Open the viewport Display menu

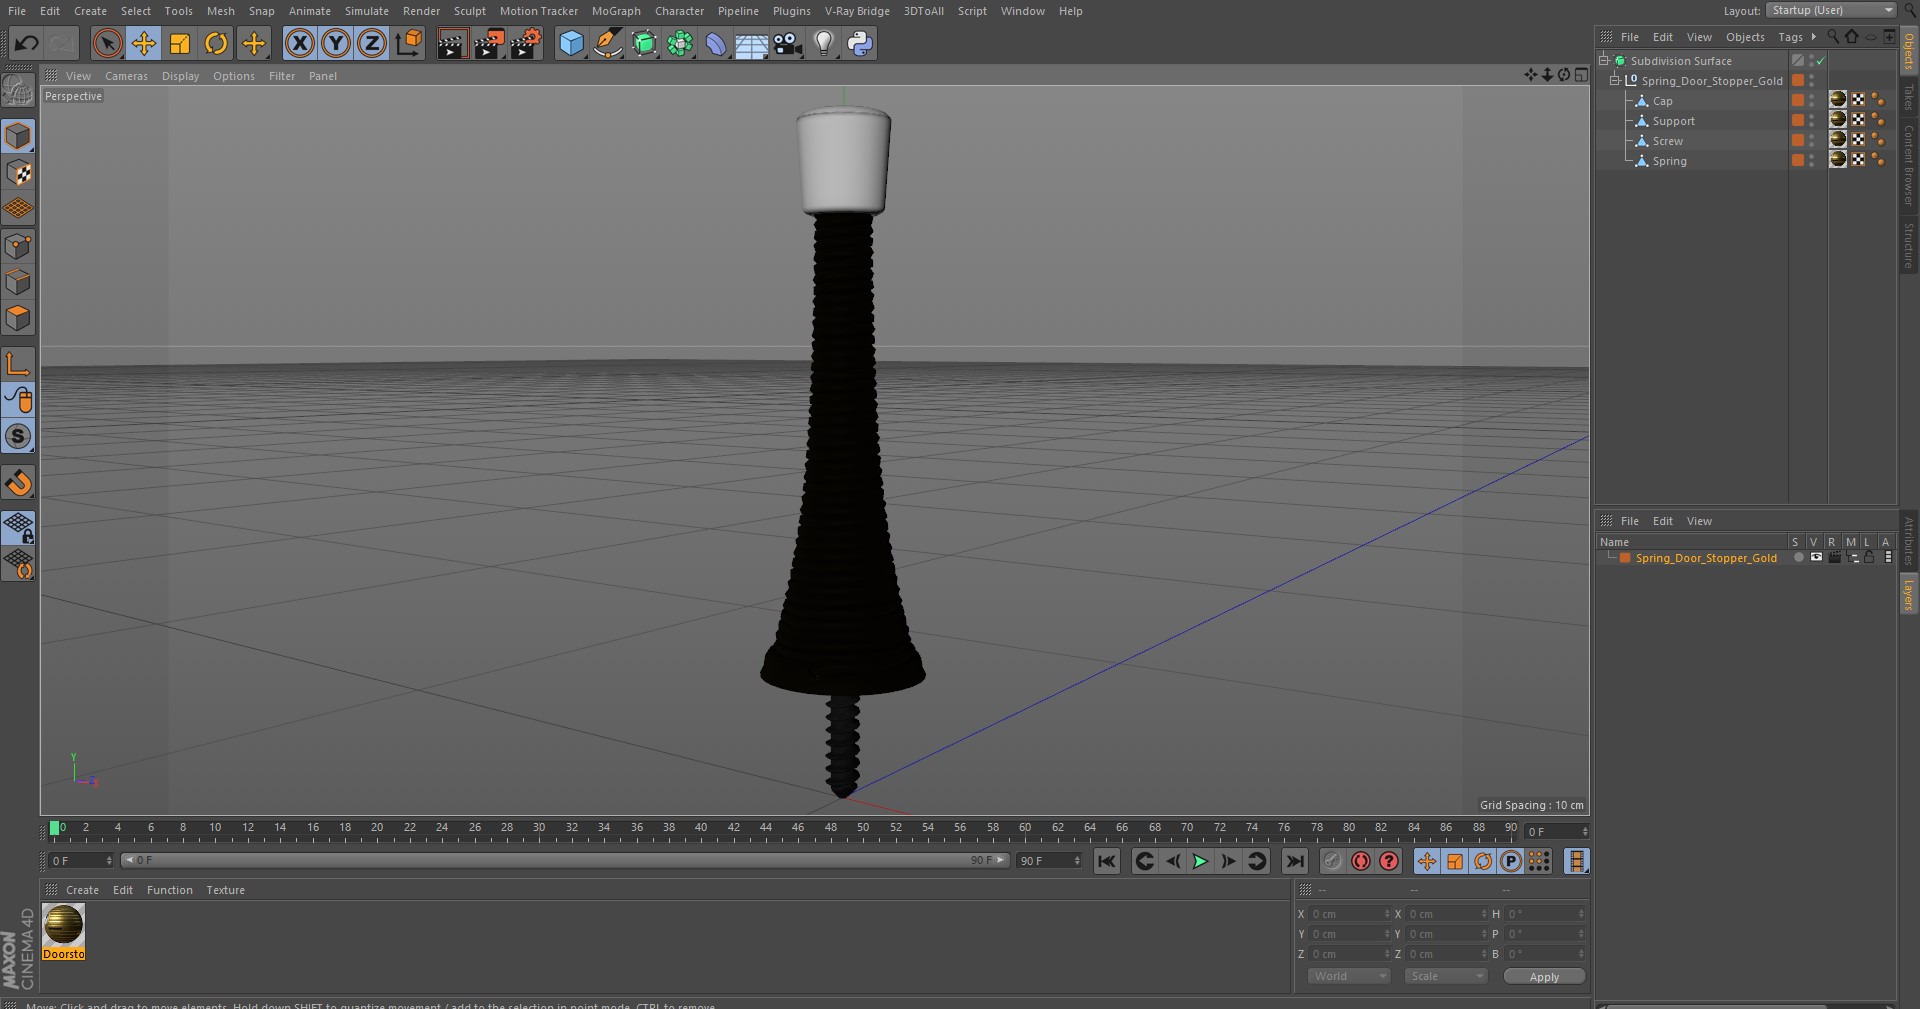180,76
